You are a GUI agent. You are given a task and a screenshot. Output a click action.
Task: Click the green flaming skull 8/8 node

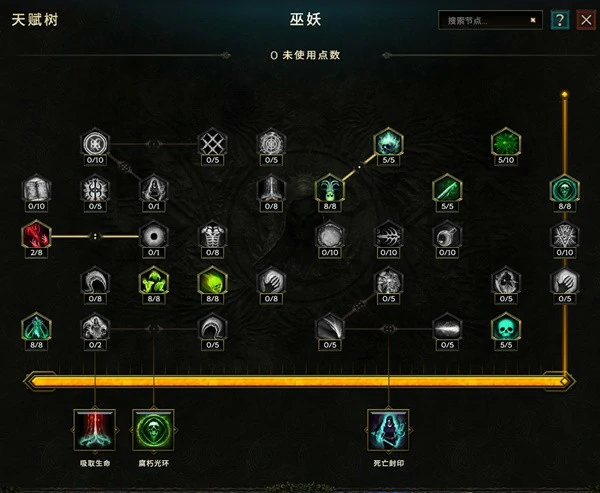(x=212, y=281)
